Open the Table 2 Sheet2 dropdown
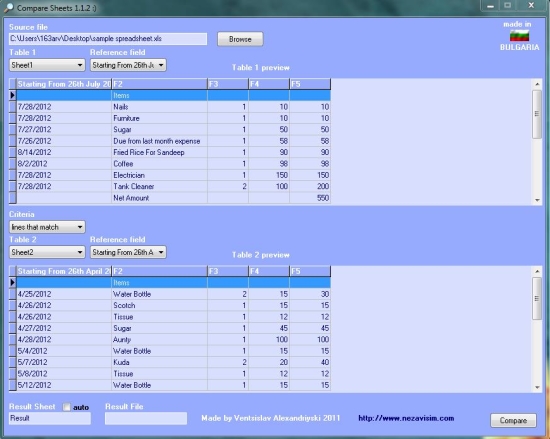The width and height of the screenshot is (550, 439). (x=47, y=252)
